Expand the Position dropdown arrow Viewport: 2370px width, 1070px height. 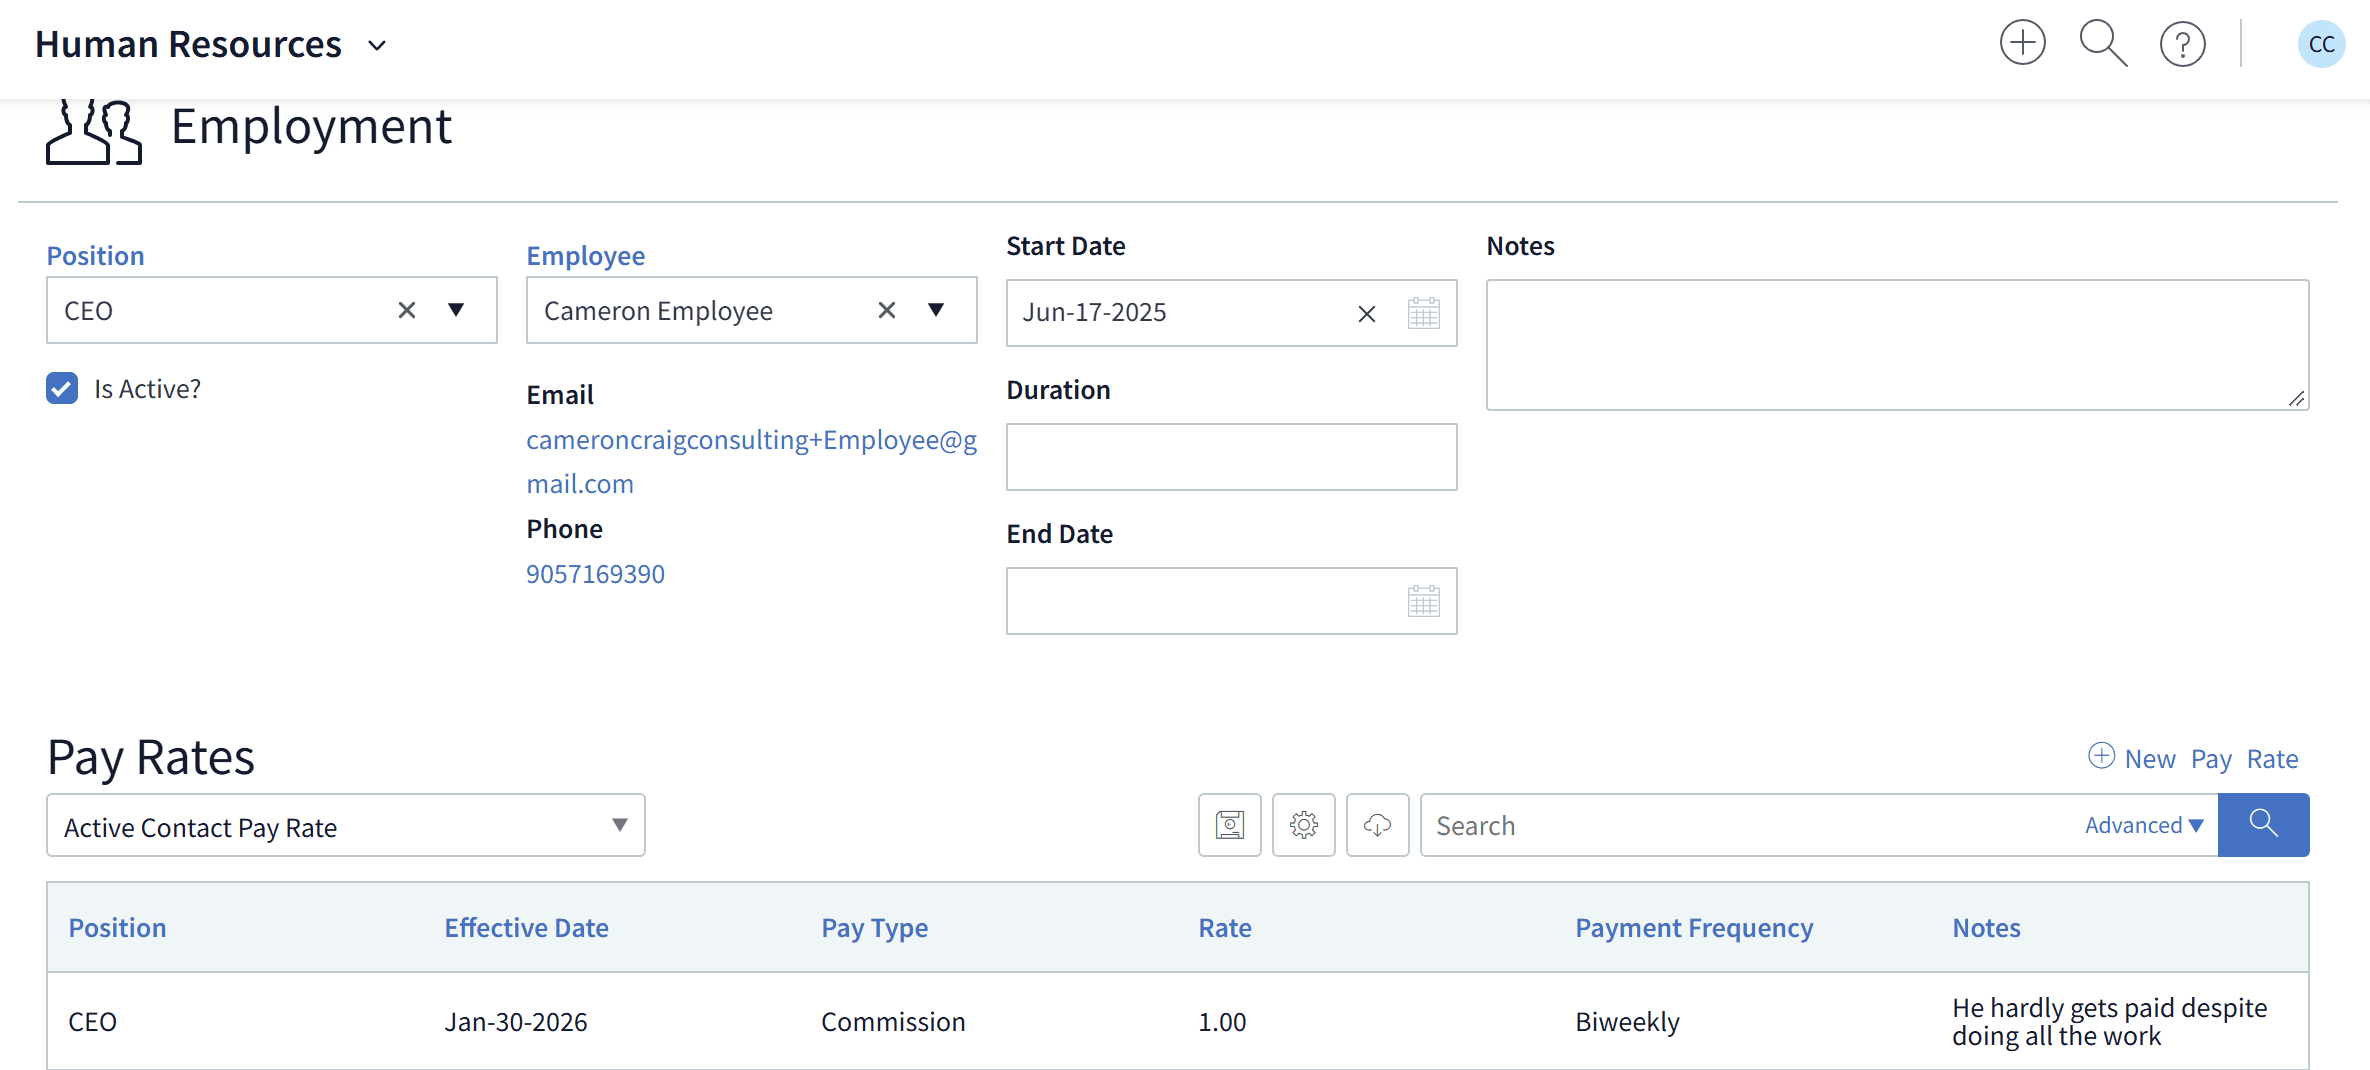456,310
